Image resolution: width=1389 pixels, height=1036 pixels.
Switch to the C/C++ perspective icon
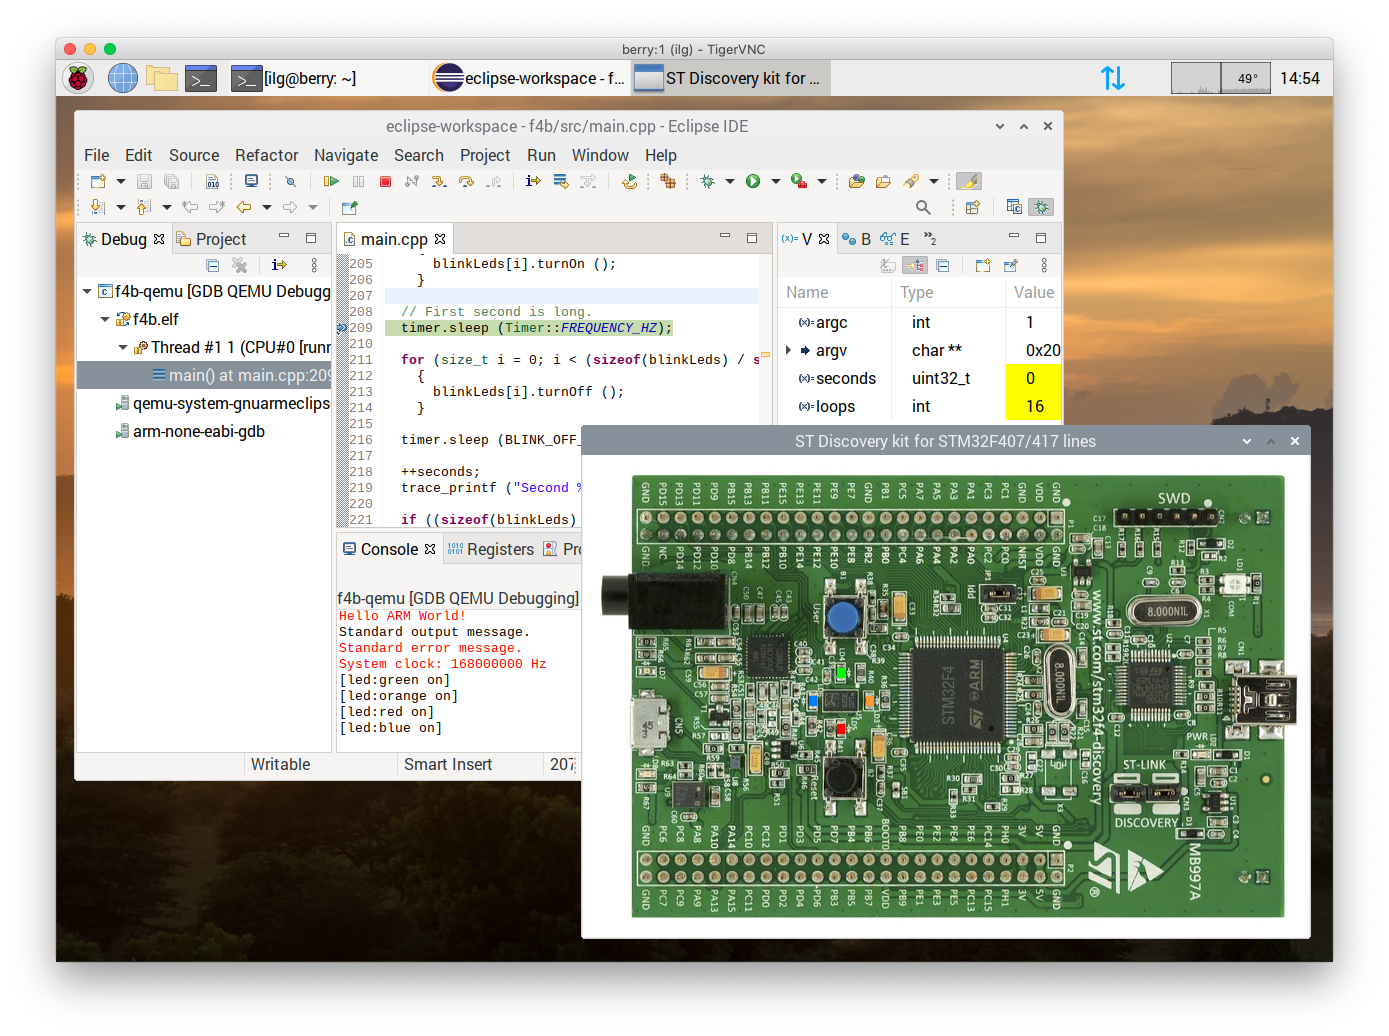coord(1014,207)
